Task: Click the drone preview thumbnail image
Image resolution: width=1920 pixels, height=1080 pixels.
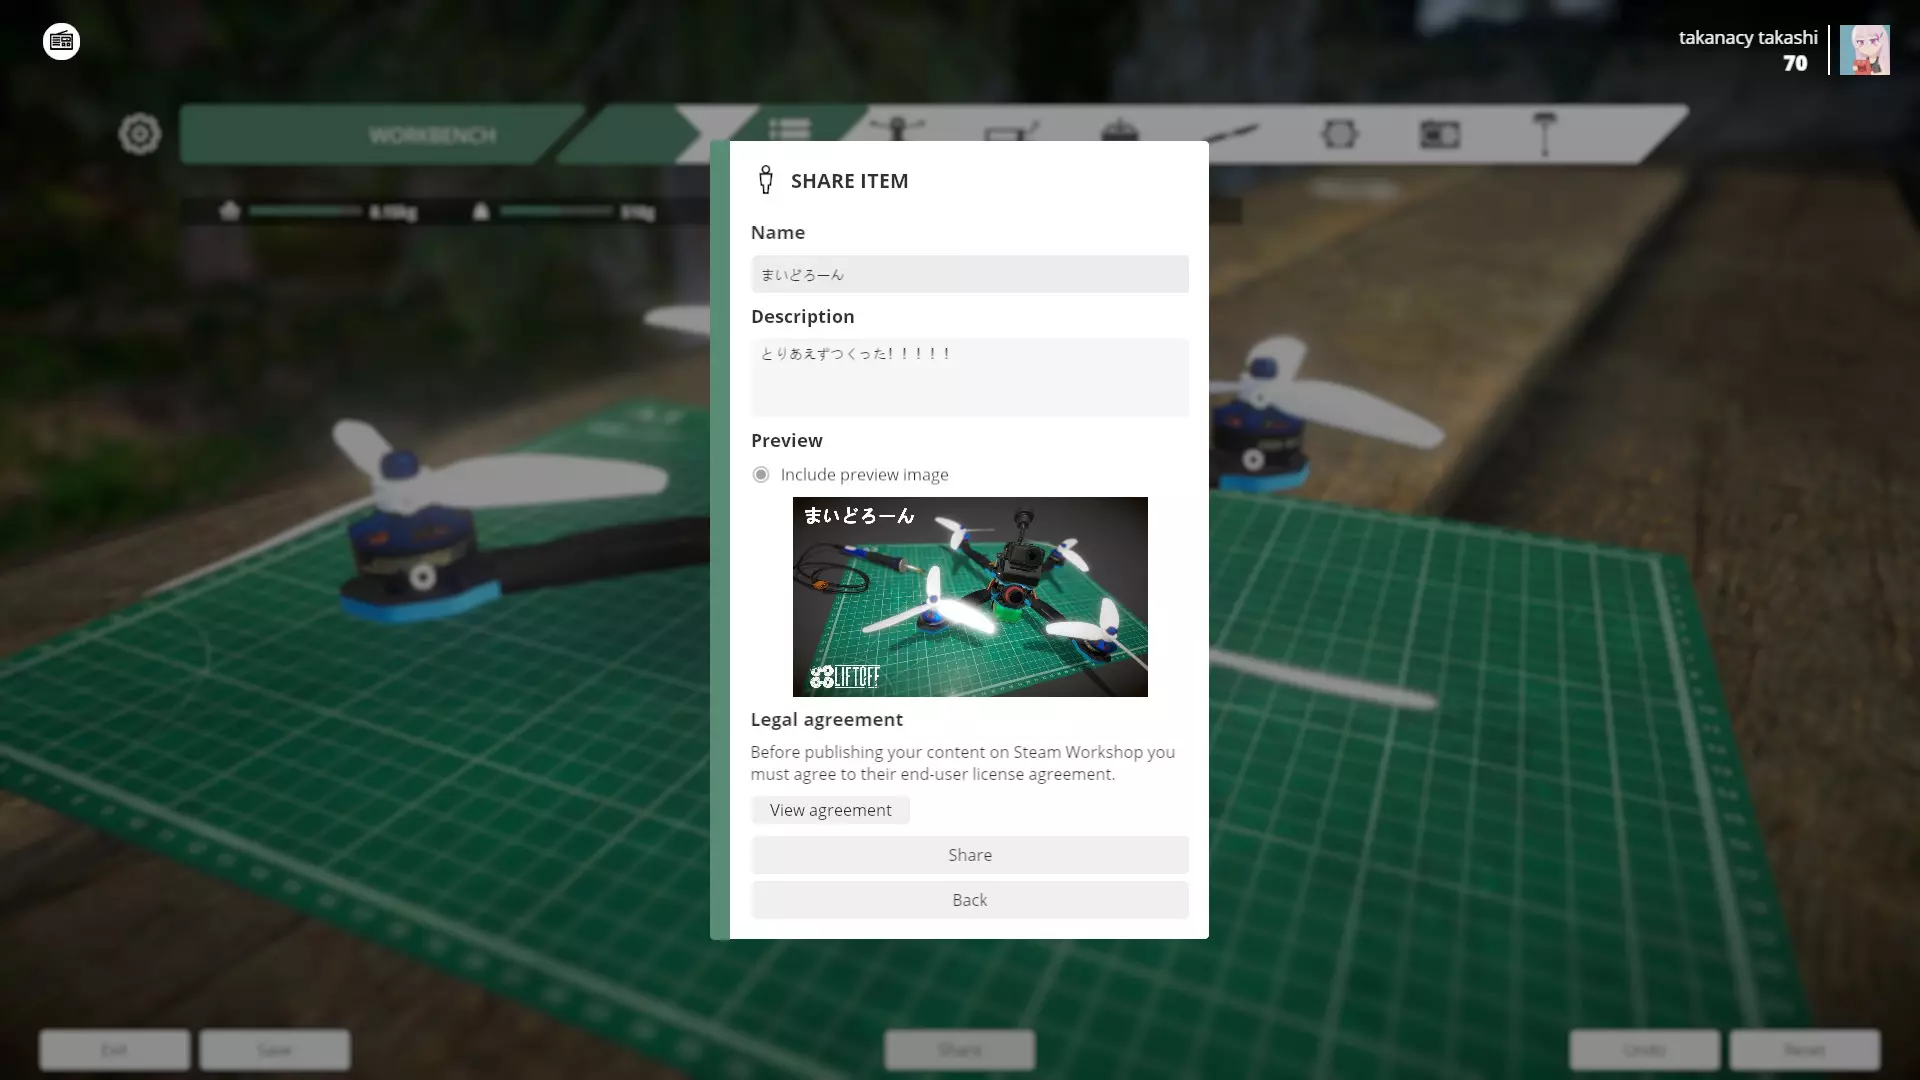Action: (x=969, y=597)
